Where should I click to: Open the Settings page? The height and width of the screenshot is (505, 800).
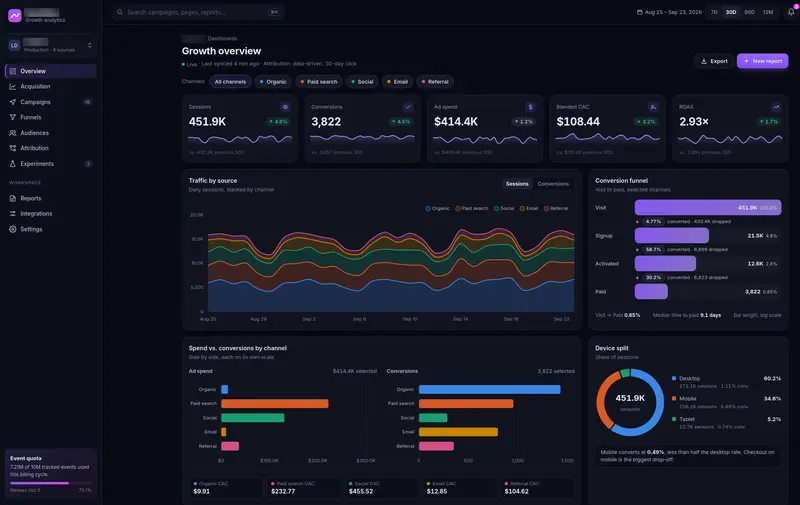point(51,229)
